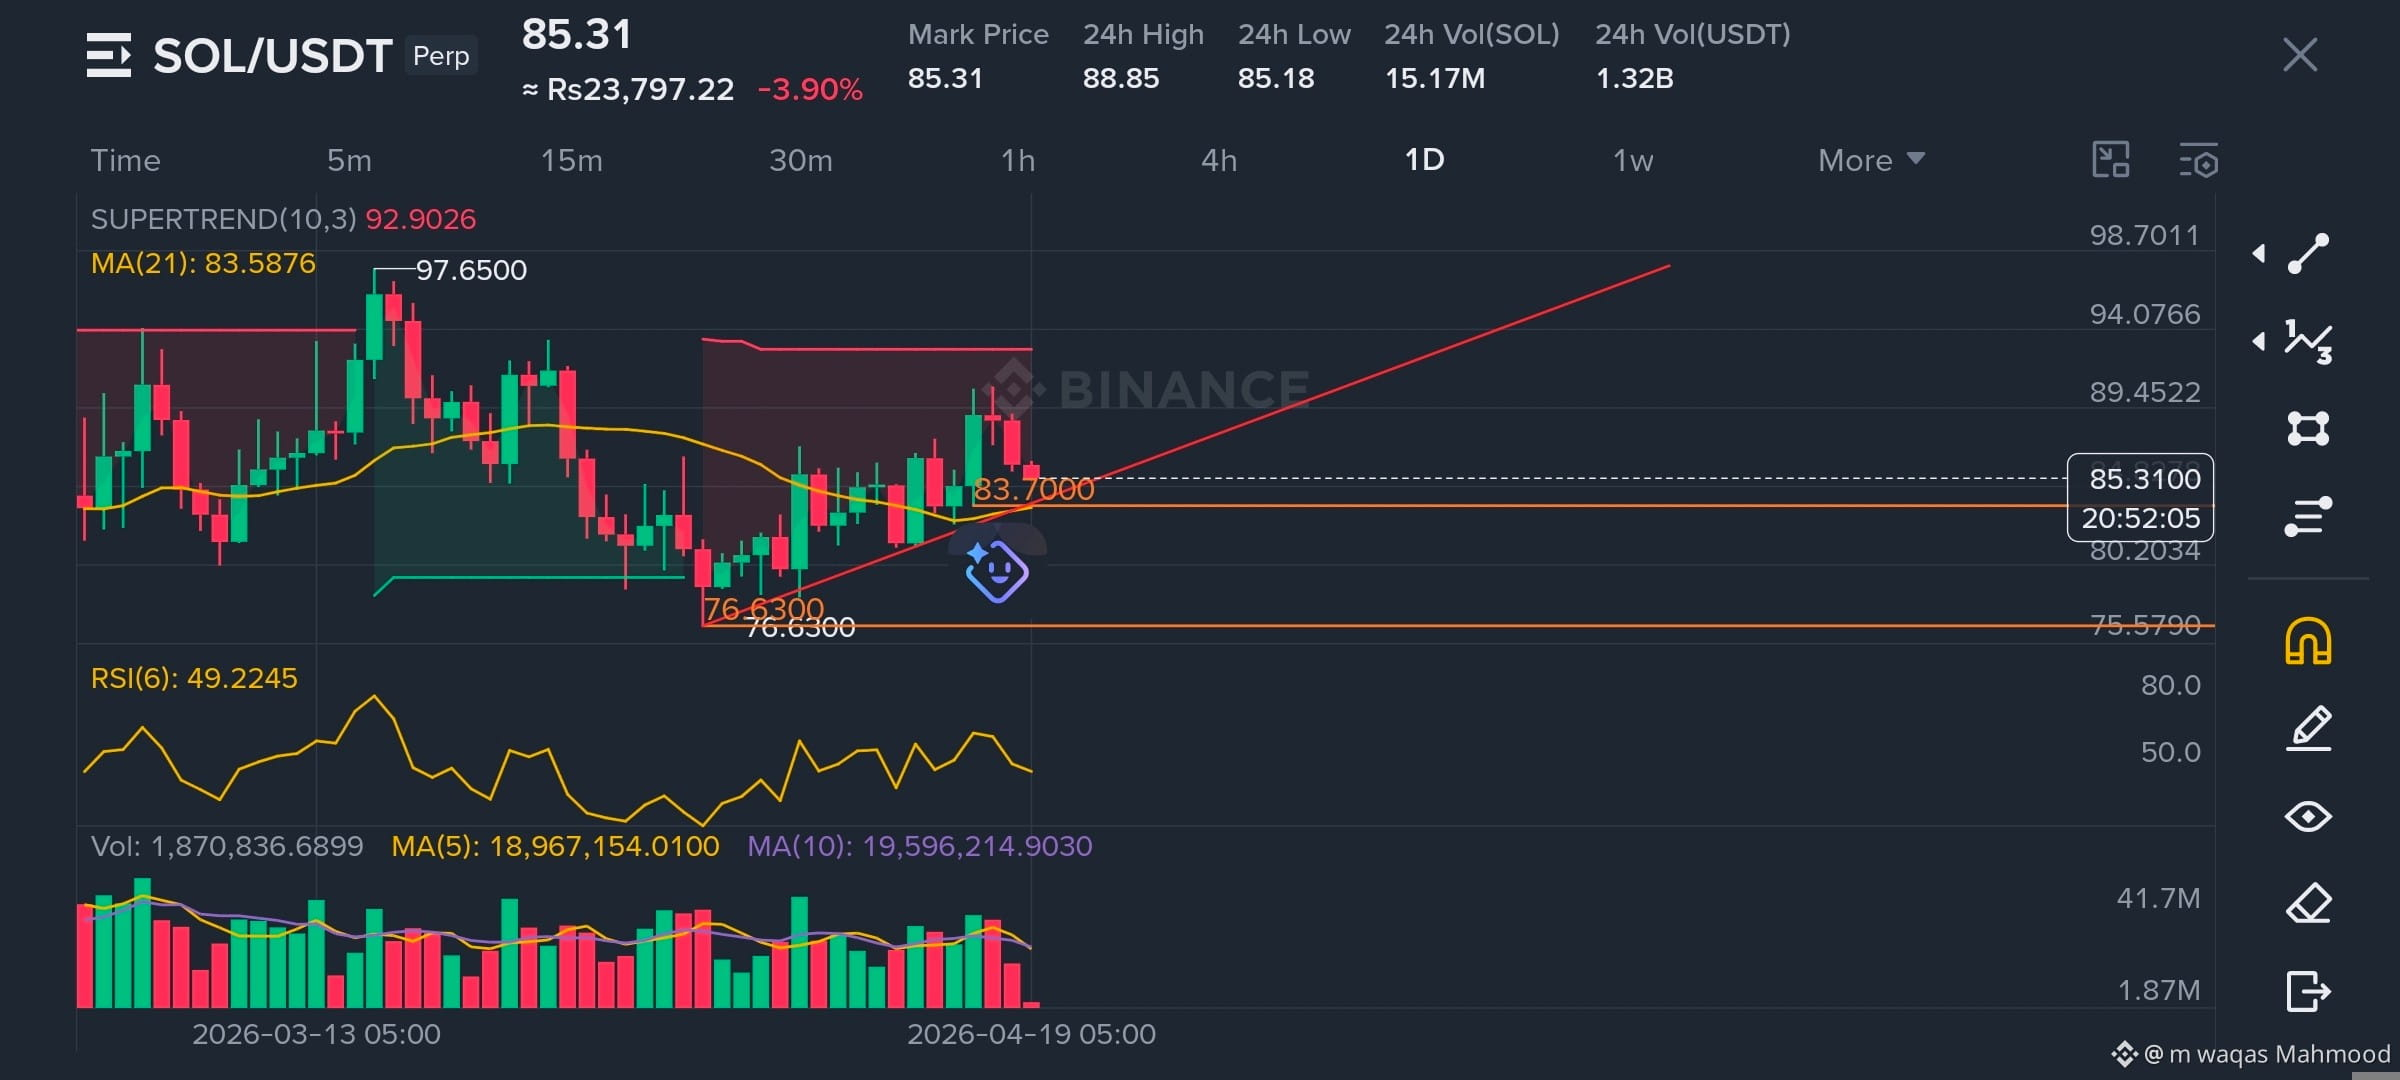The height and width of the screenshot is (1080, 2400).
Task: Expand wave pattern tool variants arrow
Action: (2259, 342)
